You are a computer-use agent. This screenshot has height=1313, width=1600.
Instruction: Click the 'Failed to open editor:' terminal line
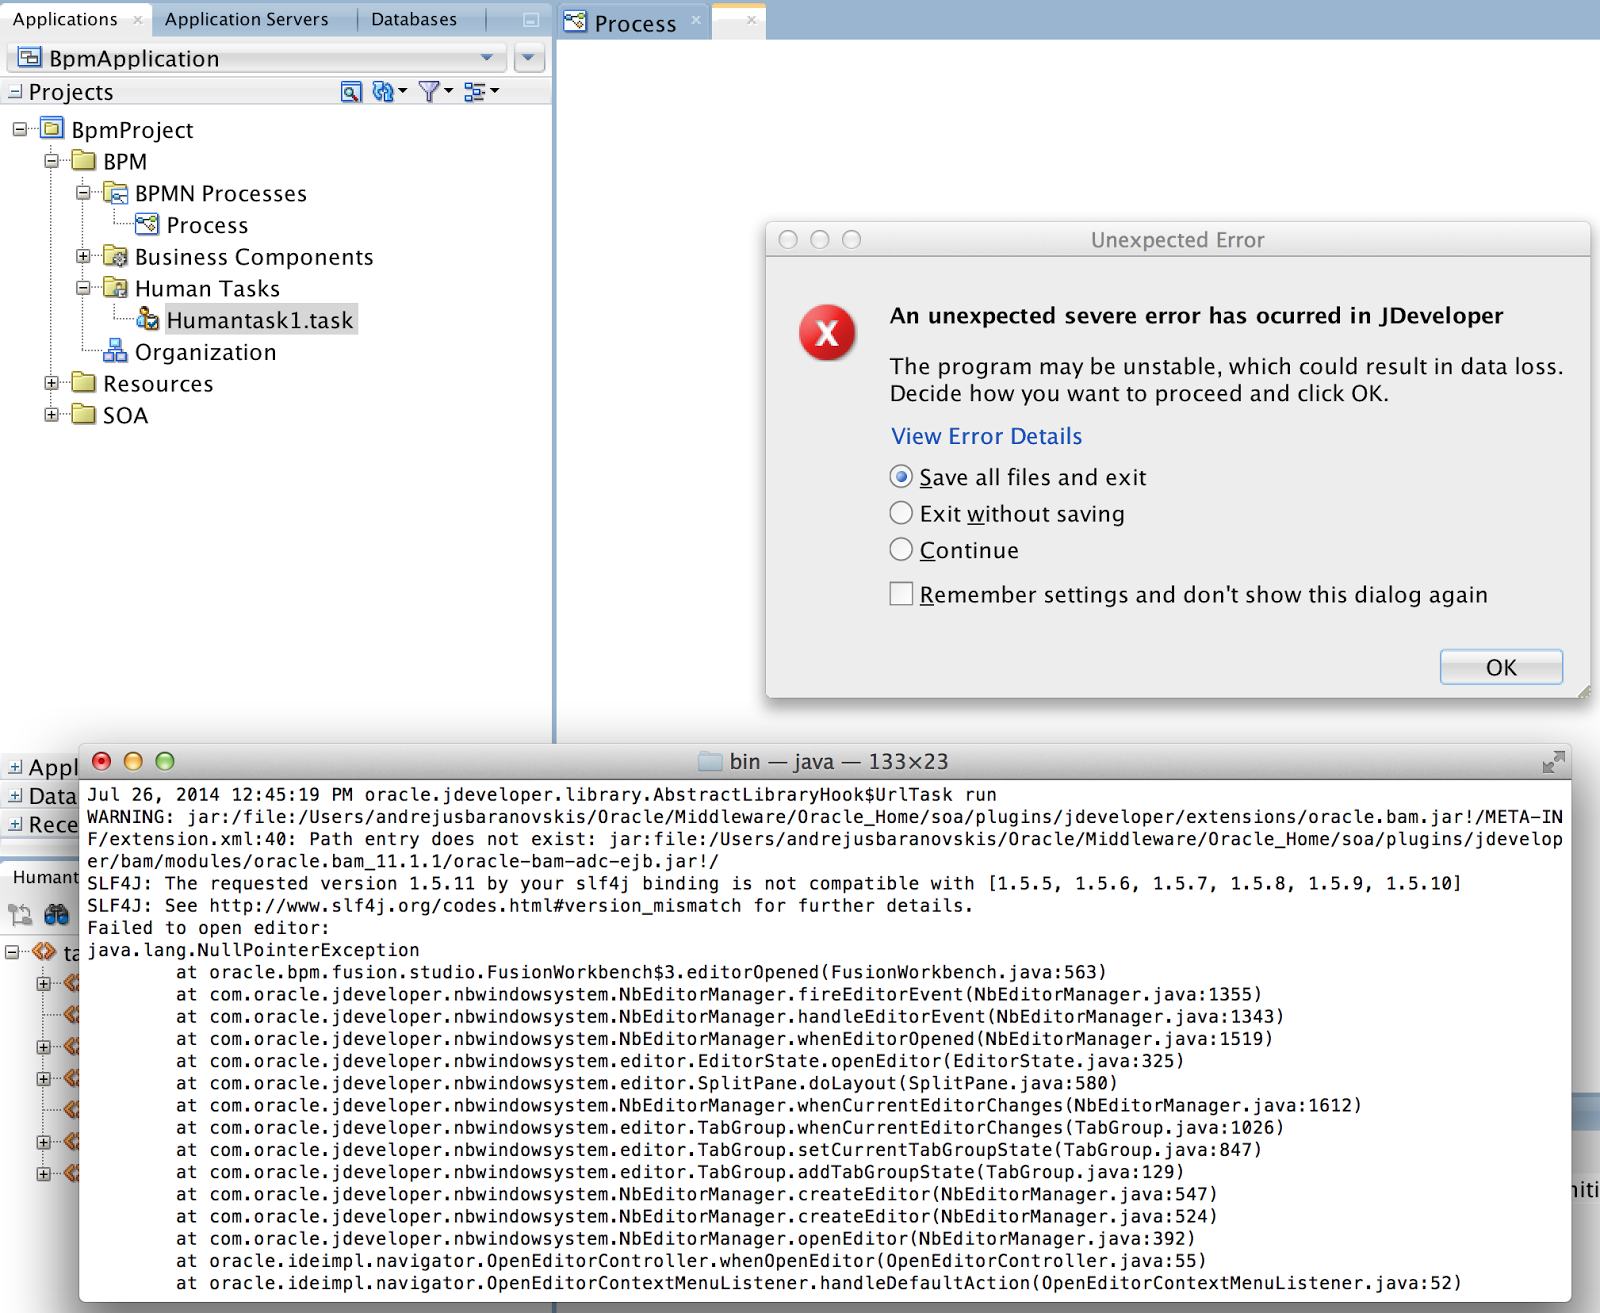(x=208, y=928)
